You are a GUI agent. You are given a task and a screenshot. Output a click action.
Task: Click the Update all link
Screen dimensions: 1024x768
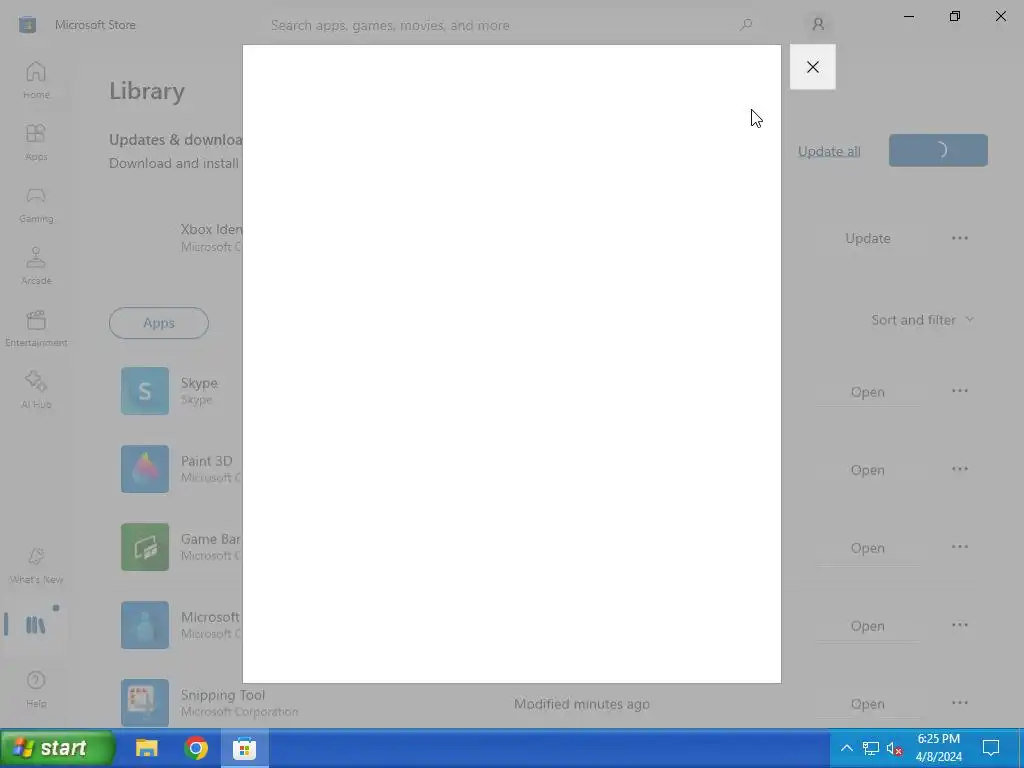[x=829, y=151]
